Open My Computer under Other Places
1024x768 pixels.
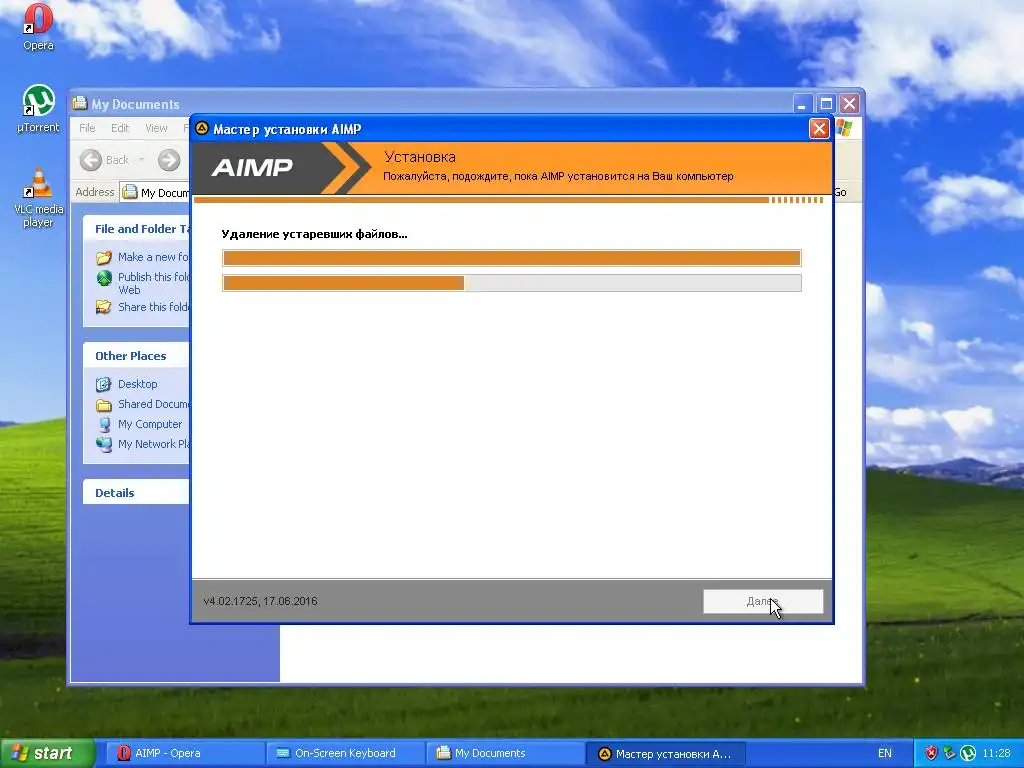pos(150,424)
